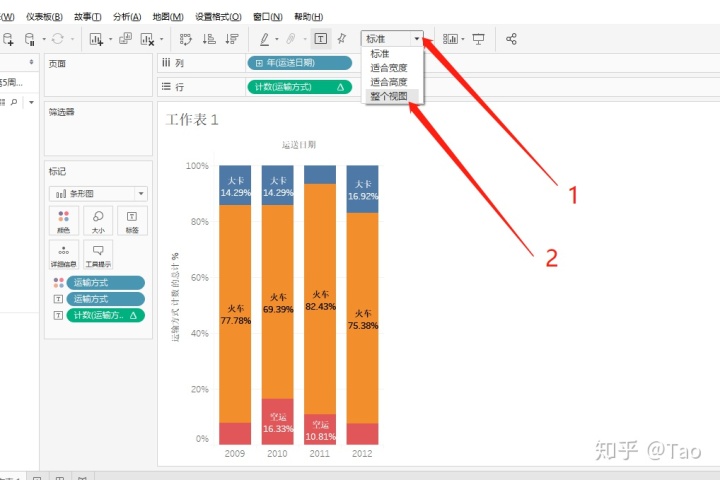Click 计数(运输方.. pill in Marks

click(x=106, y=315)
